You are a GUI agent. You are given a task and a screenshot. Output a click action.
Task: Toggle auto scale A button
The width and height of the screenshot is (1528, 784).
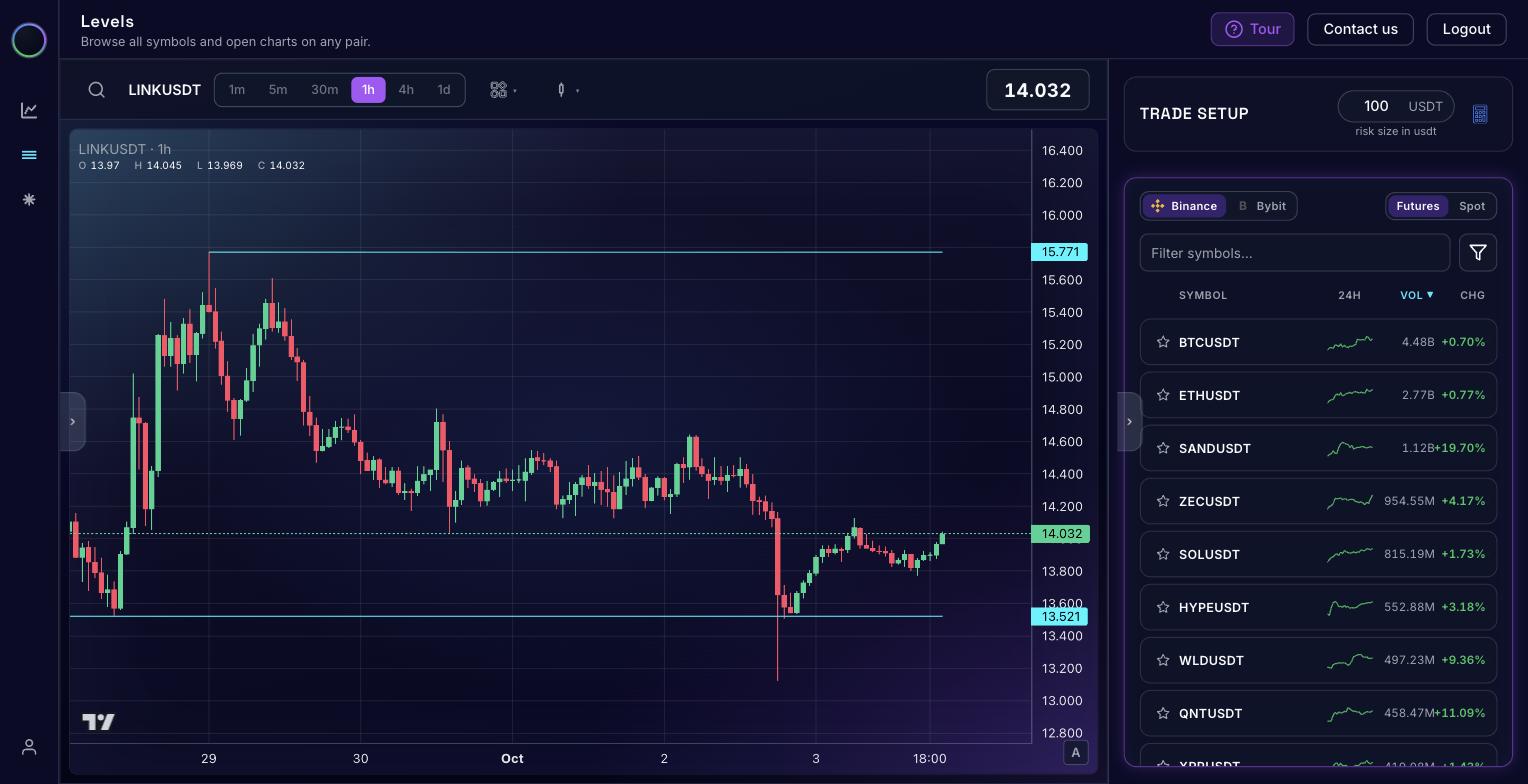[1076, 753]
